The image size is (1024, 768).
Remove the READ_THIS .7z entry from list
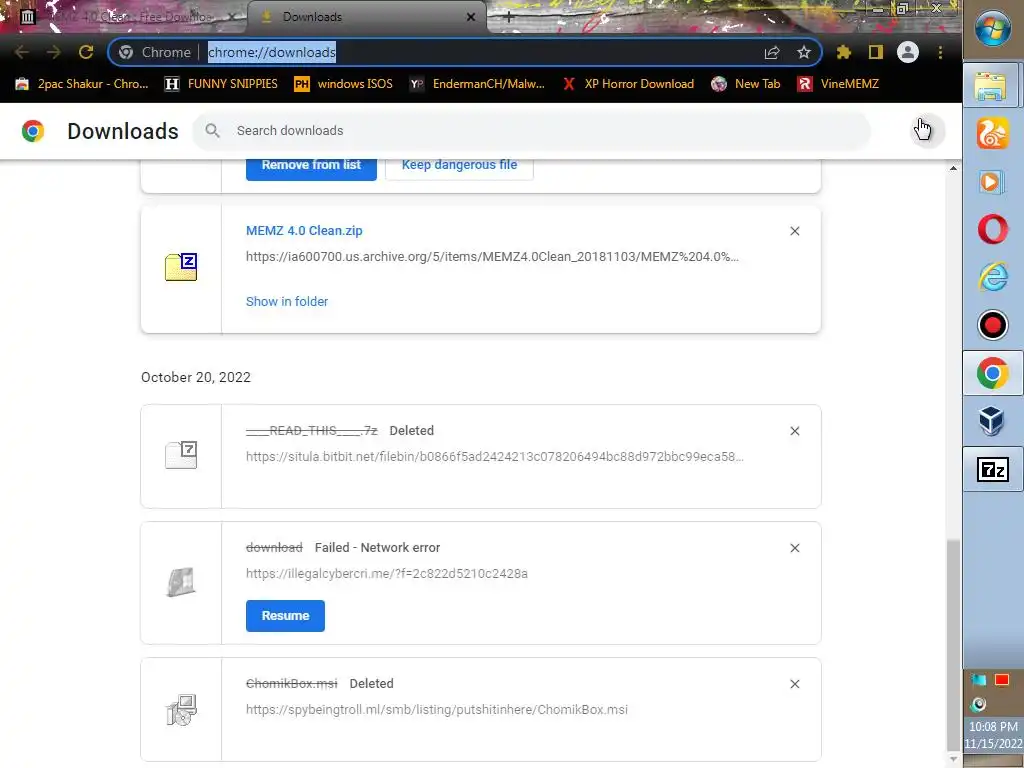click(x=795, y=431)
